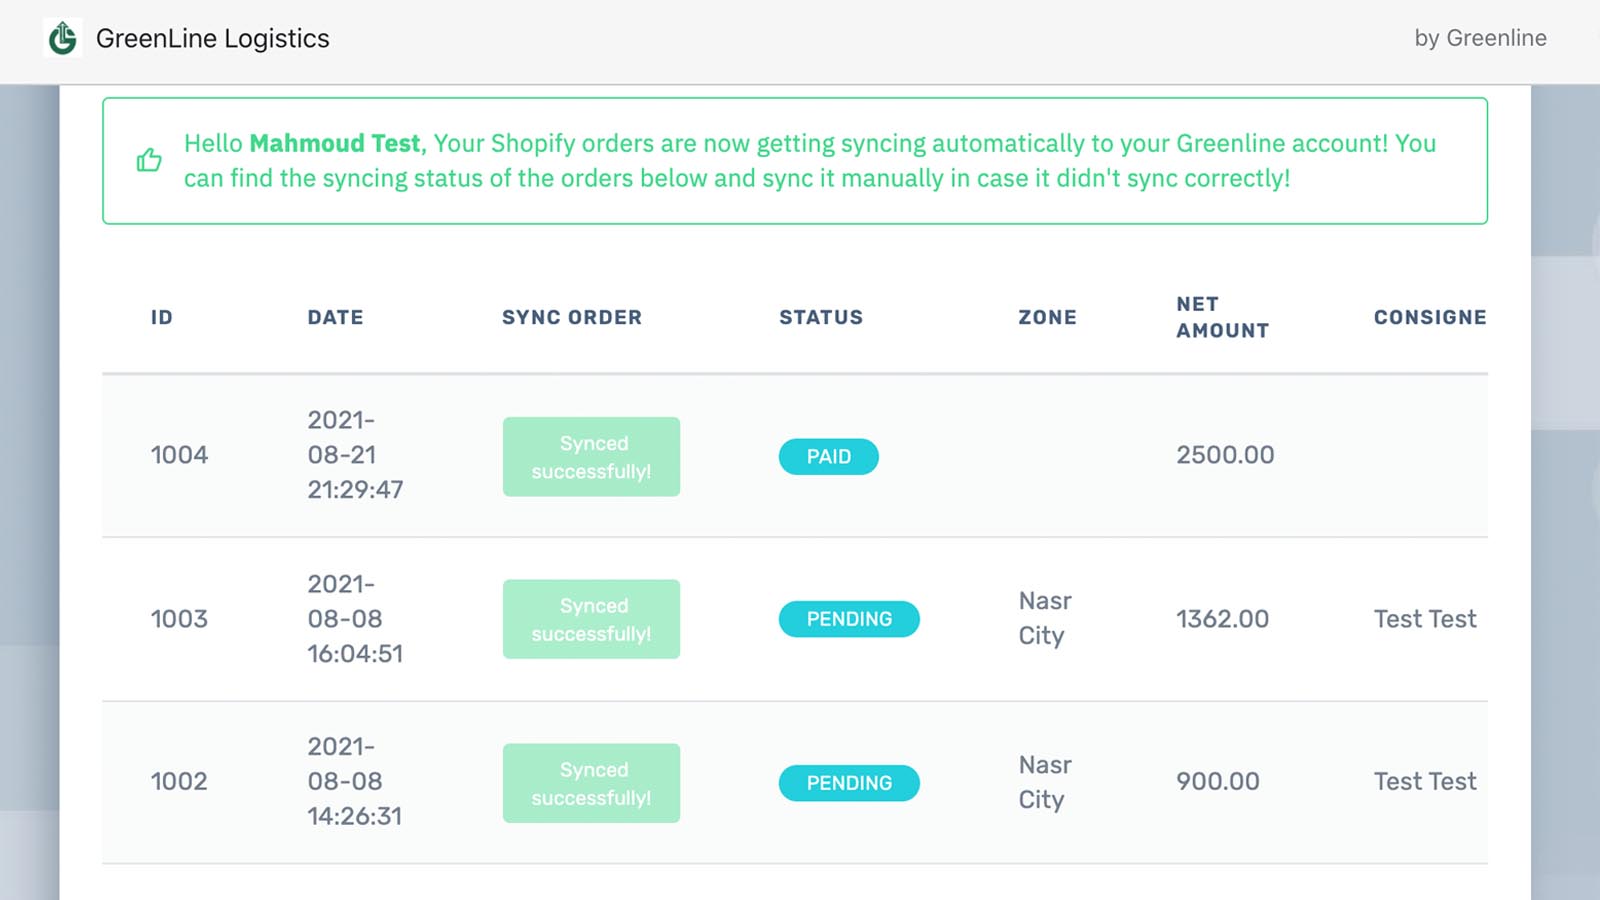1600x900 pixels.
Task: Click Synced successfully for order 1002
Action: pyautogui.click(x=591, y=783)
